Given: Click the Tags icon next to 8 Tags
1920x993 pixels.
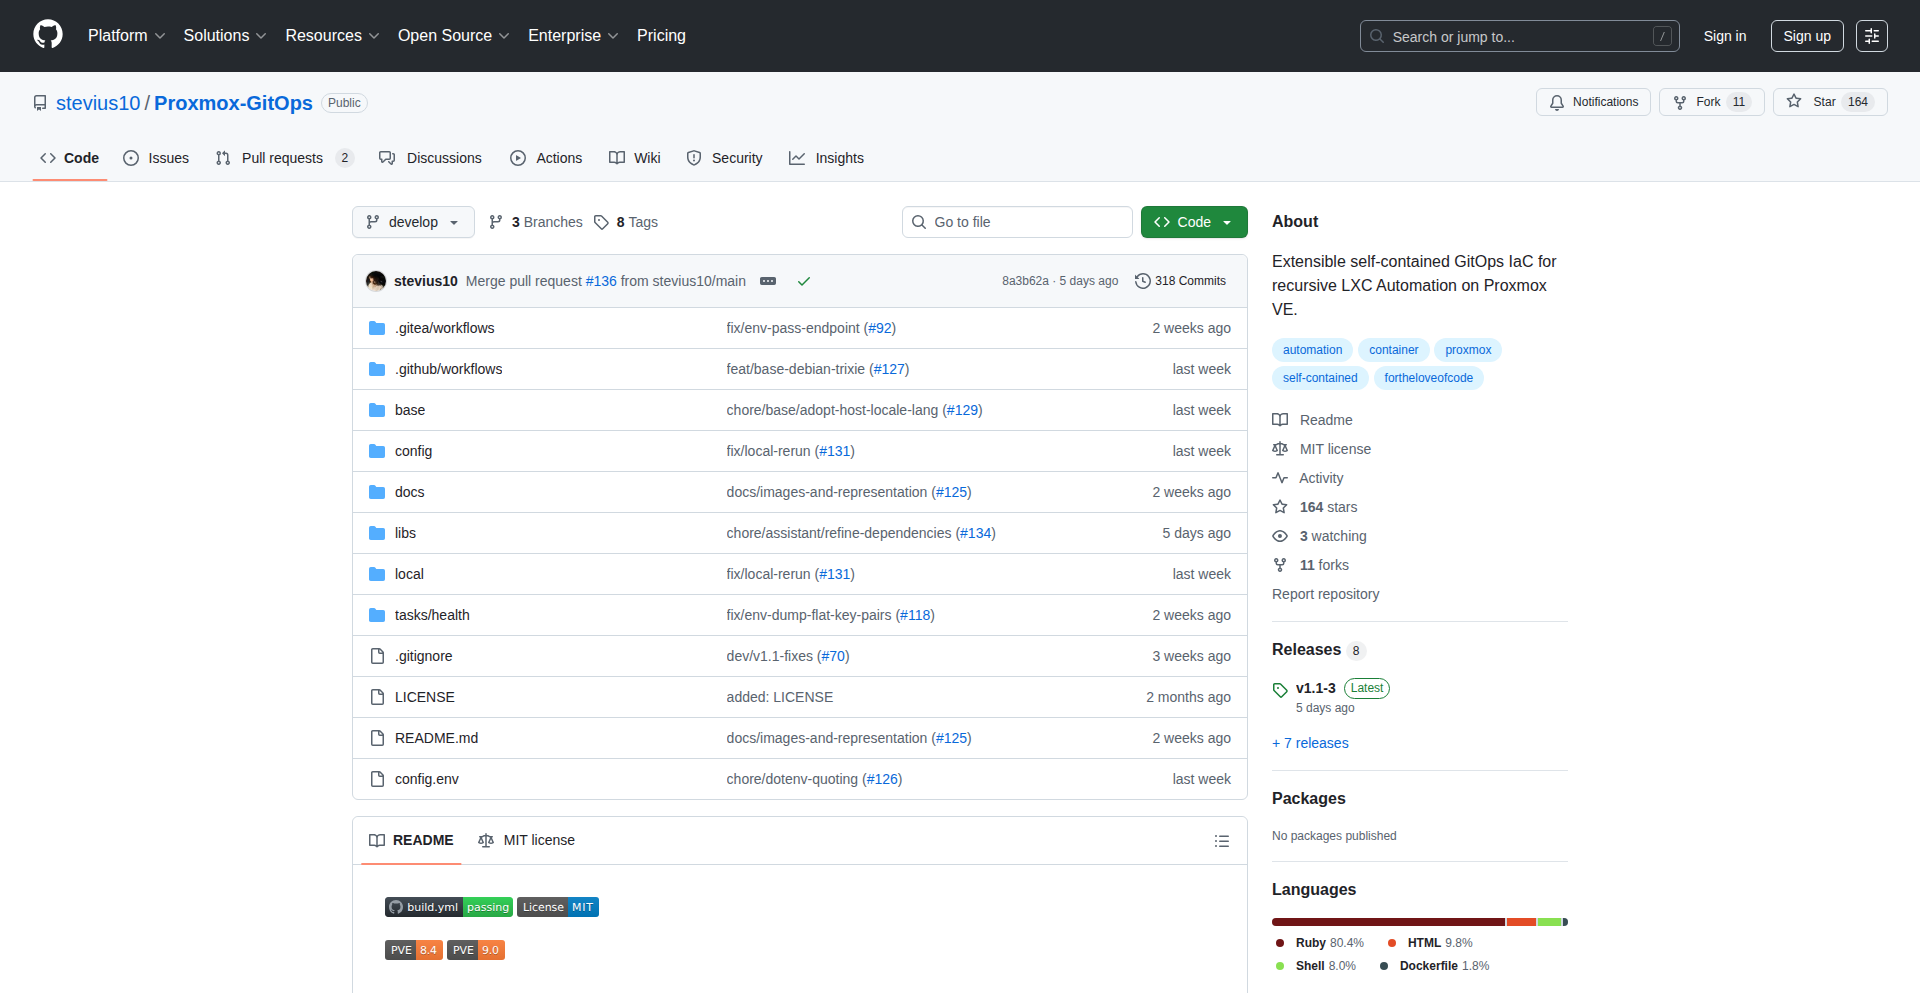Looking at the screenshot, I should pyautogui.click(x=601, y=222).
